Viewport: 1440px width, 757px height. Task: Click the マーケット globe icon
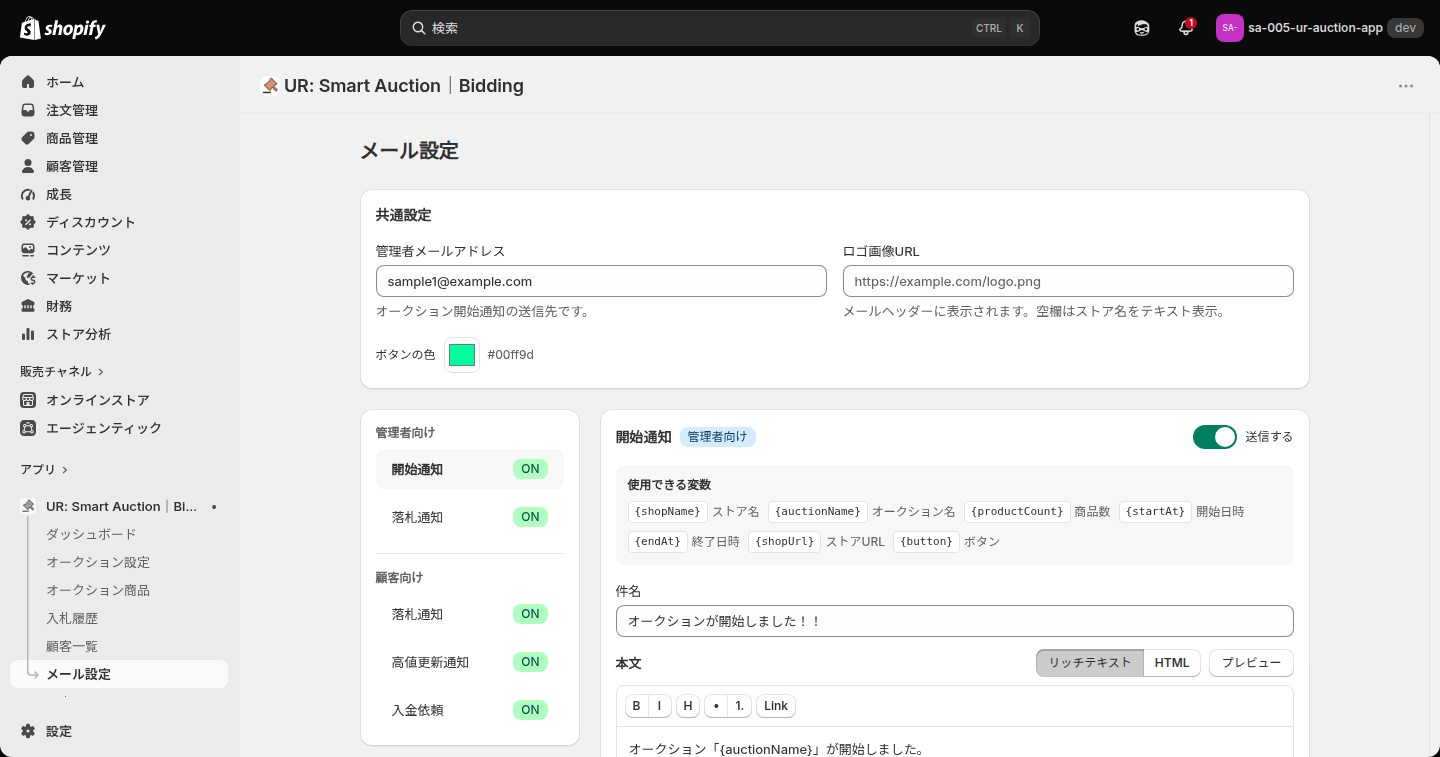(x=28, y=278)
